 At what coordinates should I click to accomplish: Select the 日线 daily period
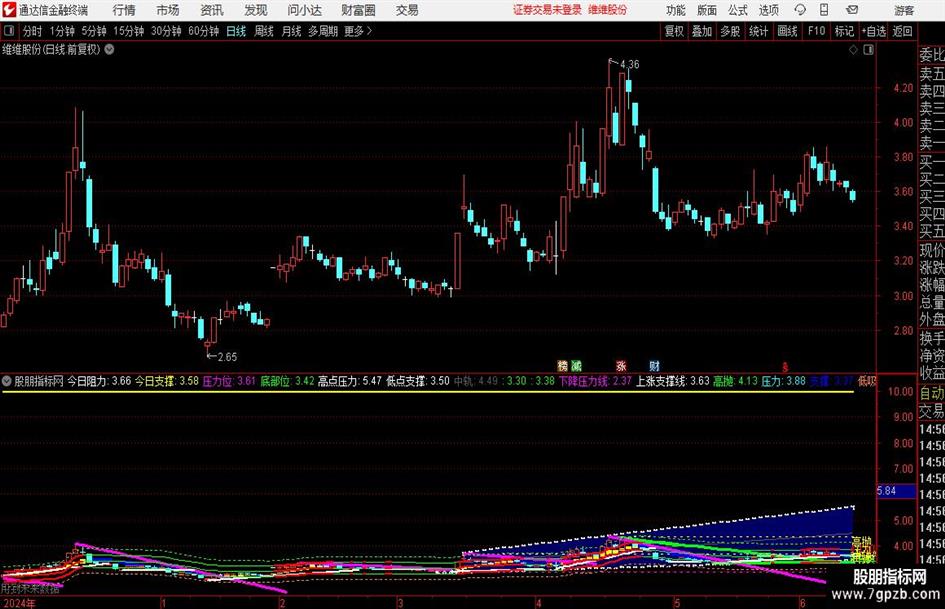(x=236, y=31)
